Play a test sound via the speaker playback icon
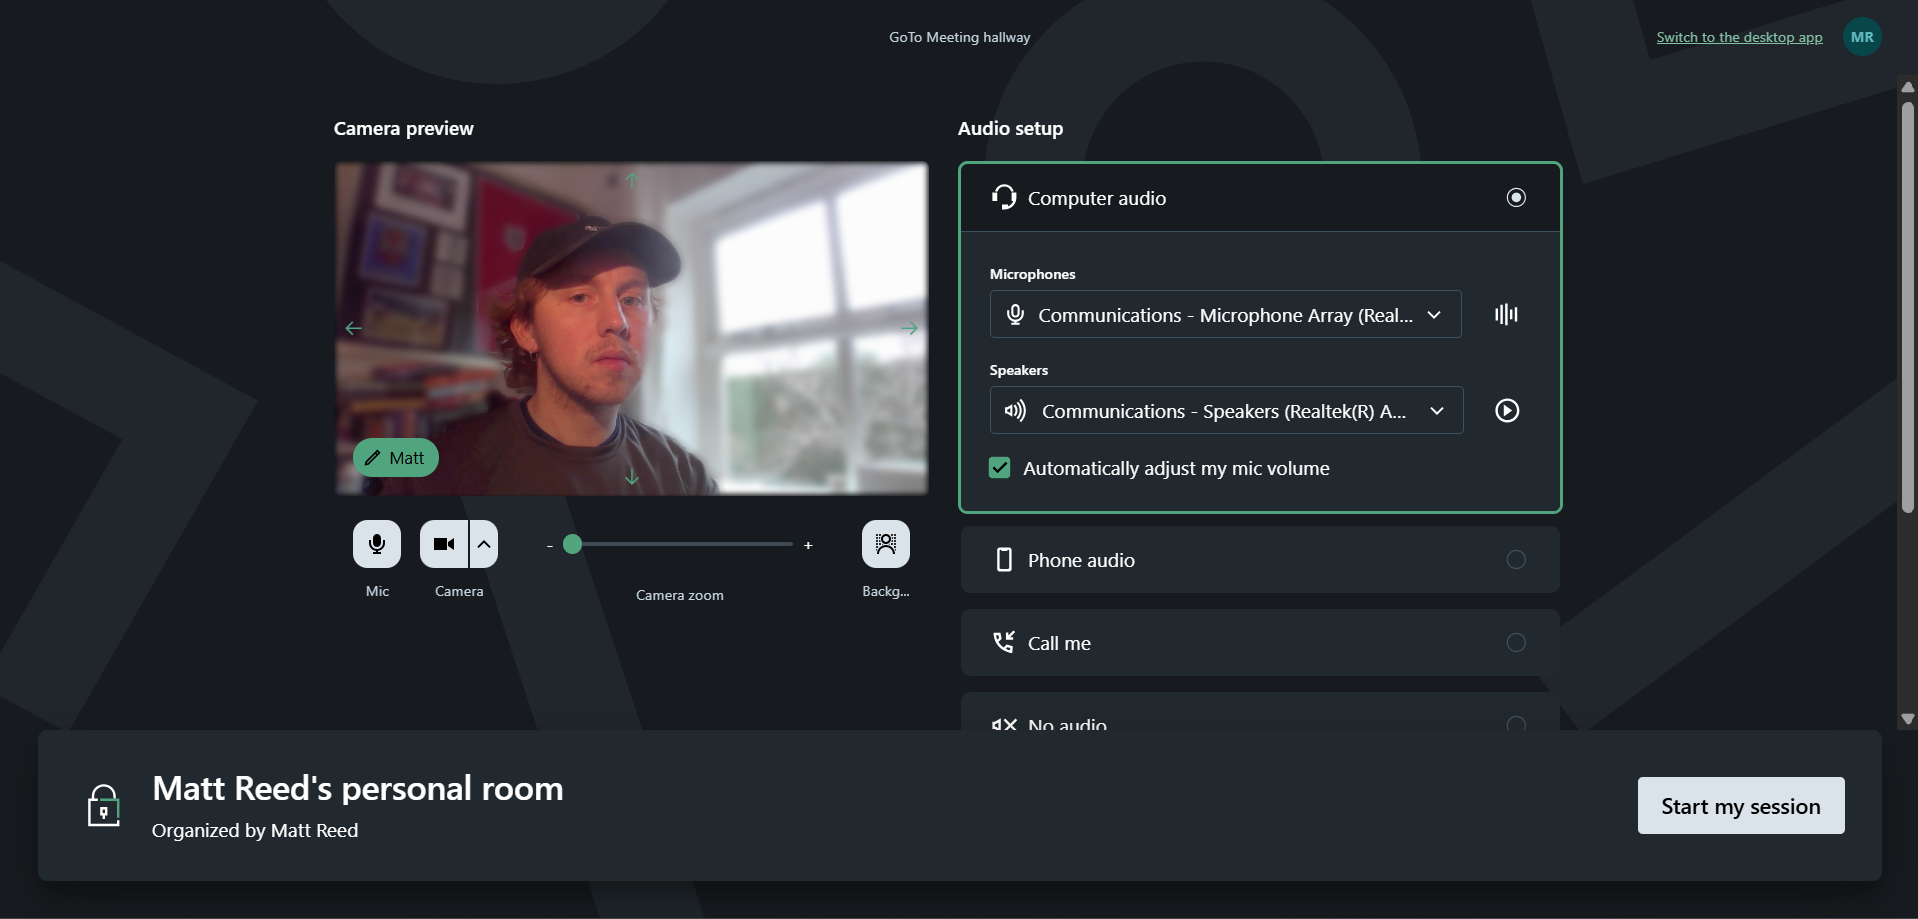This screenshot has width=1918, height=919. coord(1506,410)
